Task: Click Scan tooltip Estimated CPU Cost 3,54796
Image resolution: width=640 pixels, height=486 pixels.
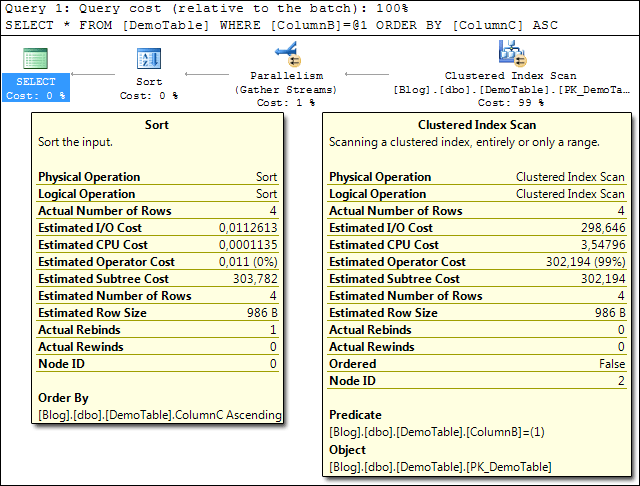Action: pos(477,245)
